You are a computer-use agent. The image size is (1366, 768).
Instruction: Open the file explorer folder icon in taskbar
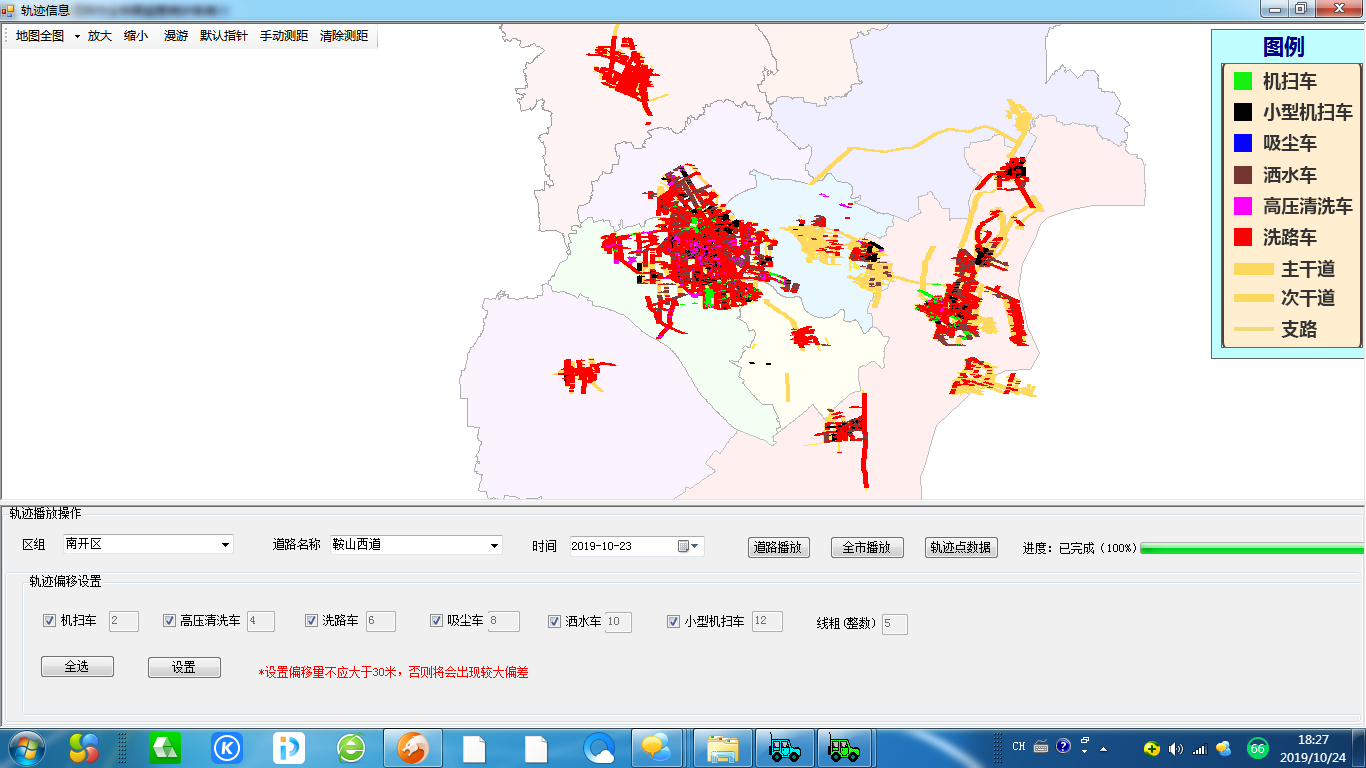coord(722,748)
